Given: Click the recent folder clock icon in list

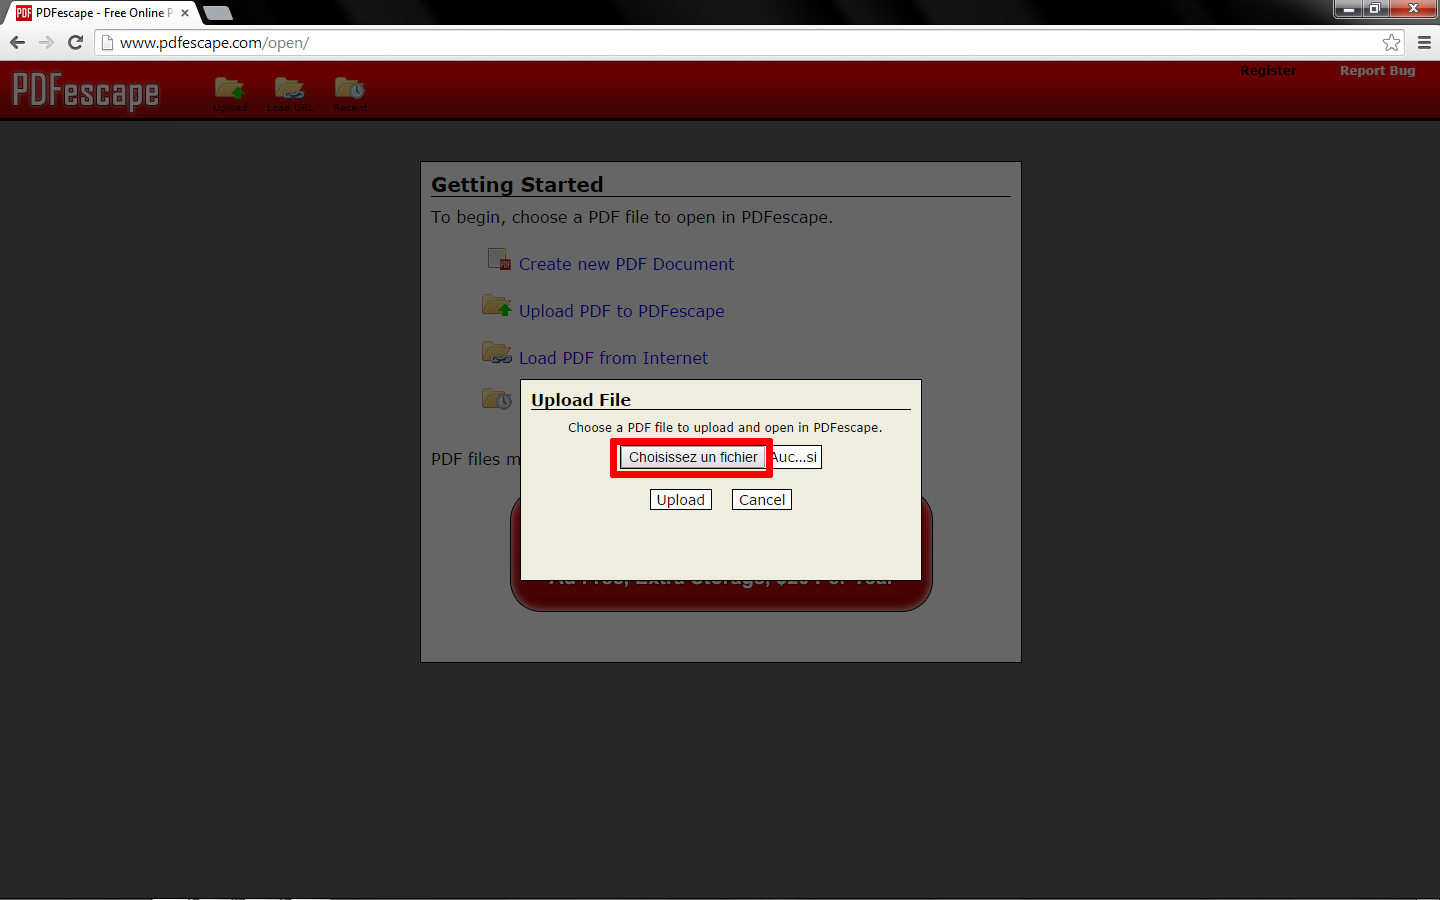Looking at the screenshot, I should tap(497, 399).
